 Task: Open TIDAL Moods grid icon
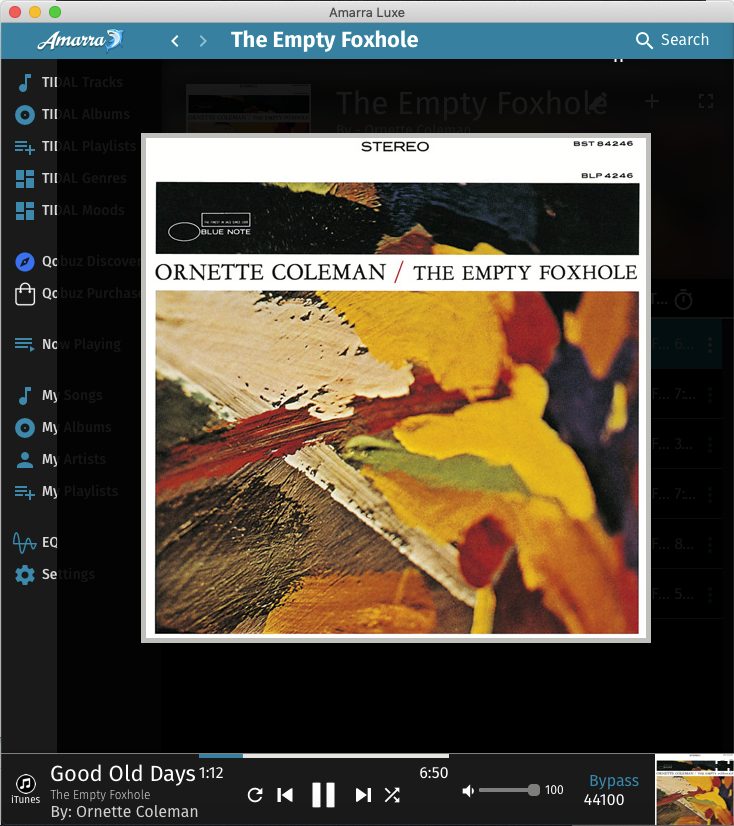24,210
